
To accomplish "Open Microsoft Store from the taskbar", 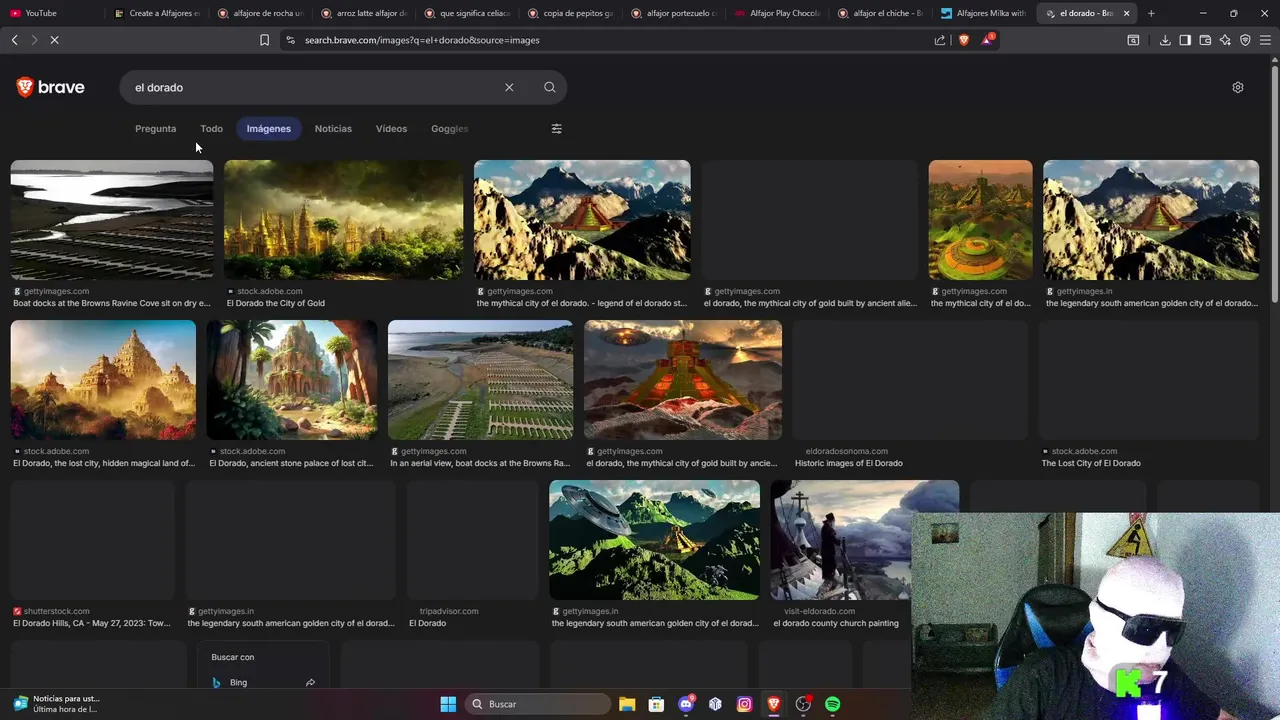I will click(x=656, y=704).
